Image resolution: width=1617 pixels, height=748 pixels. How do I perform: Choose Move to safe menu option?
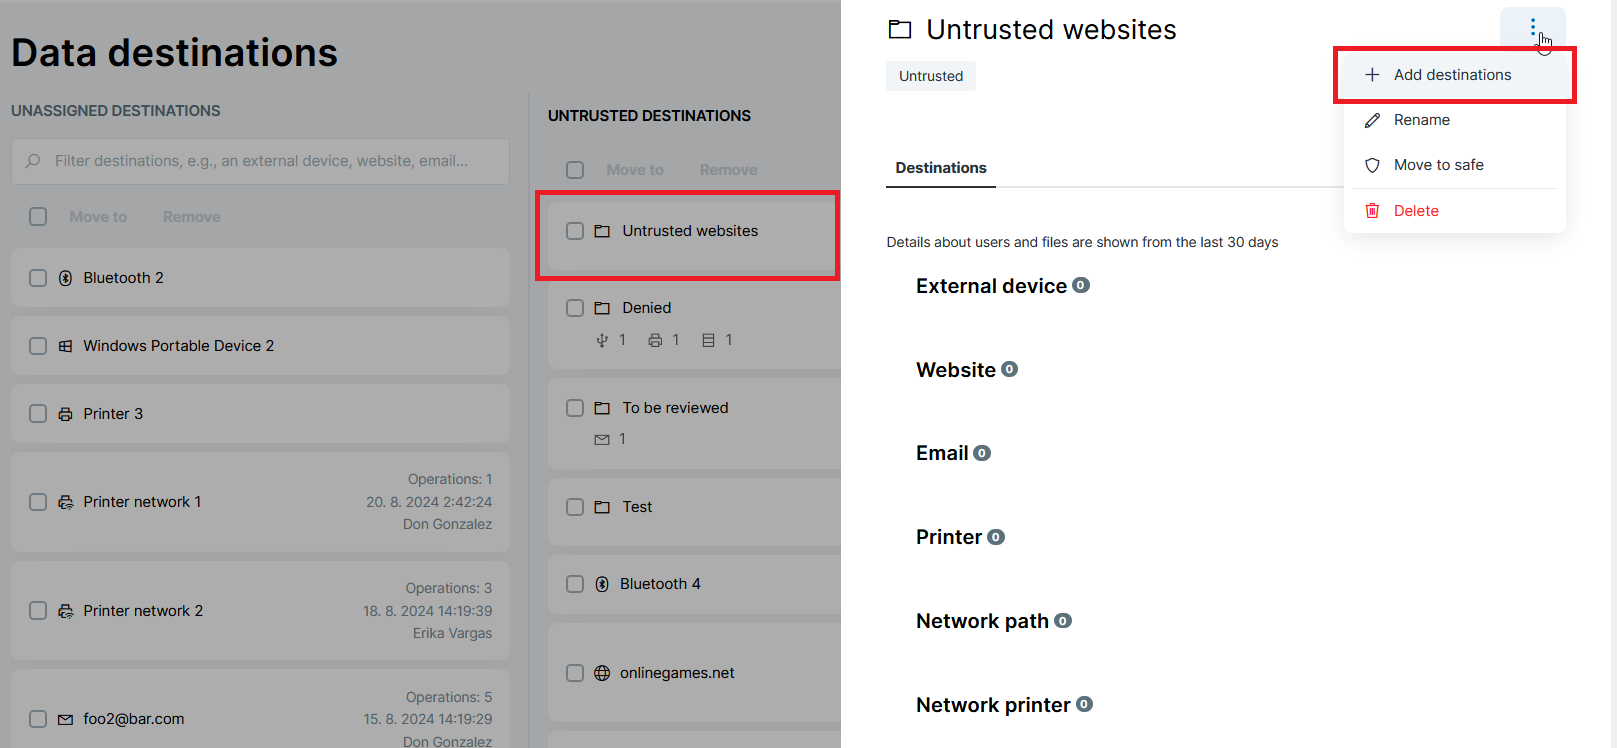point(1438,165)
